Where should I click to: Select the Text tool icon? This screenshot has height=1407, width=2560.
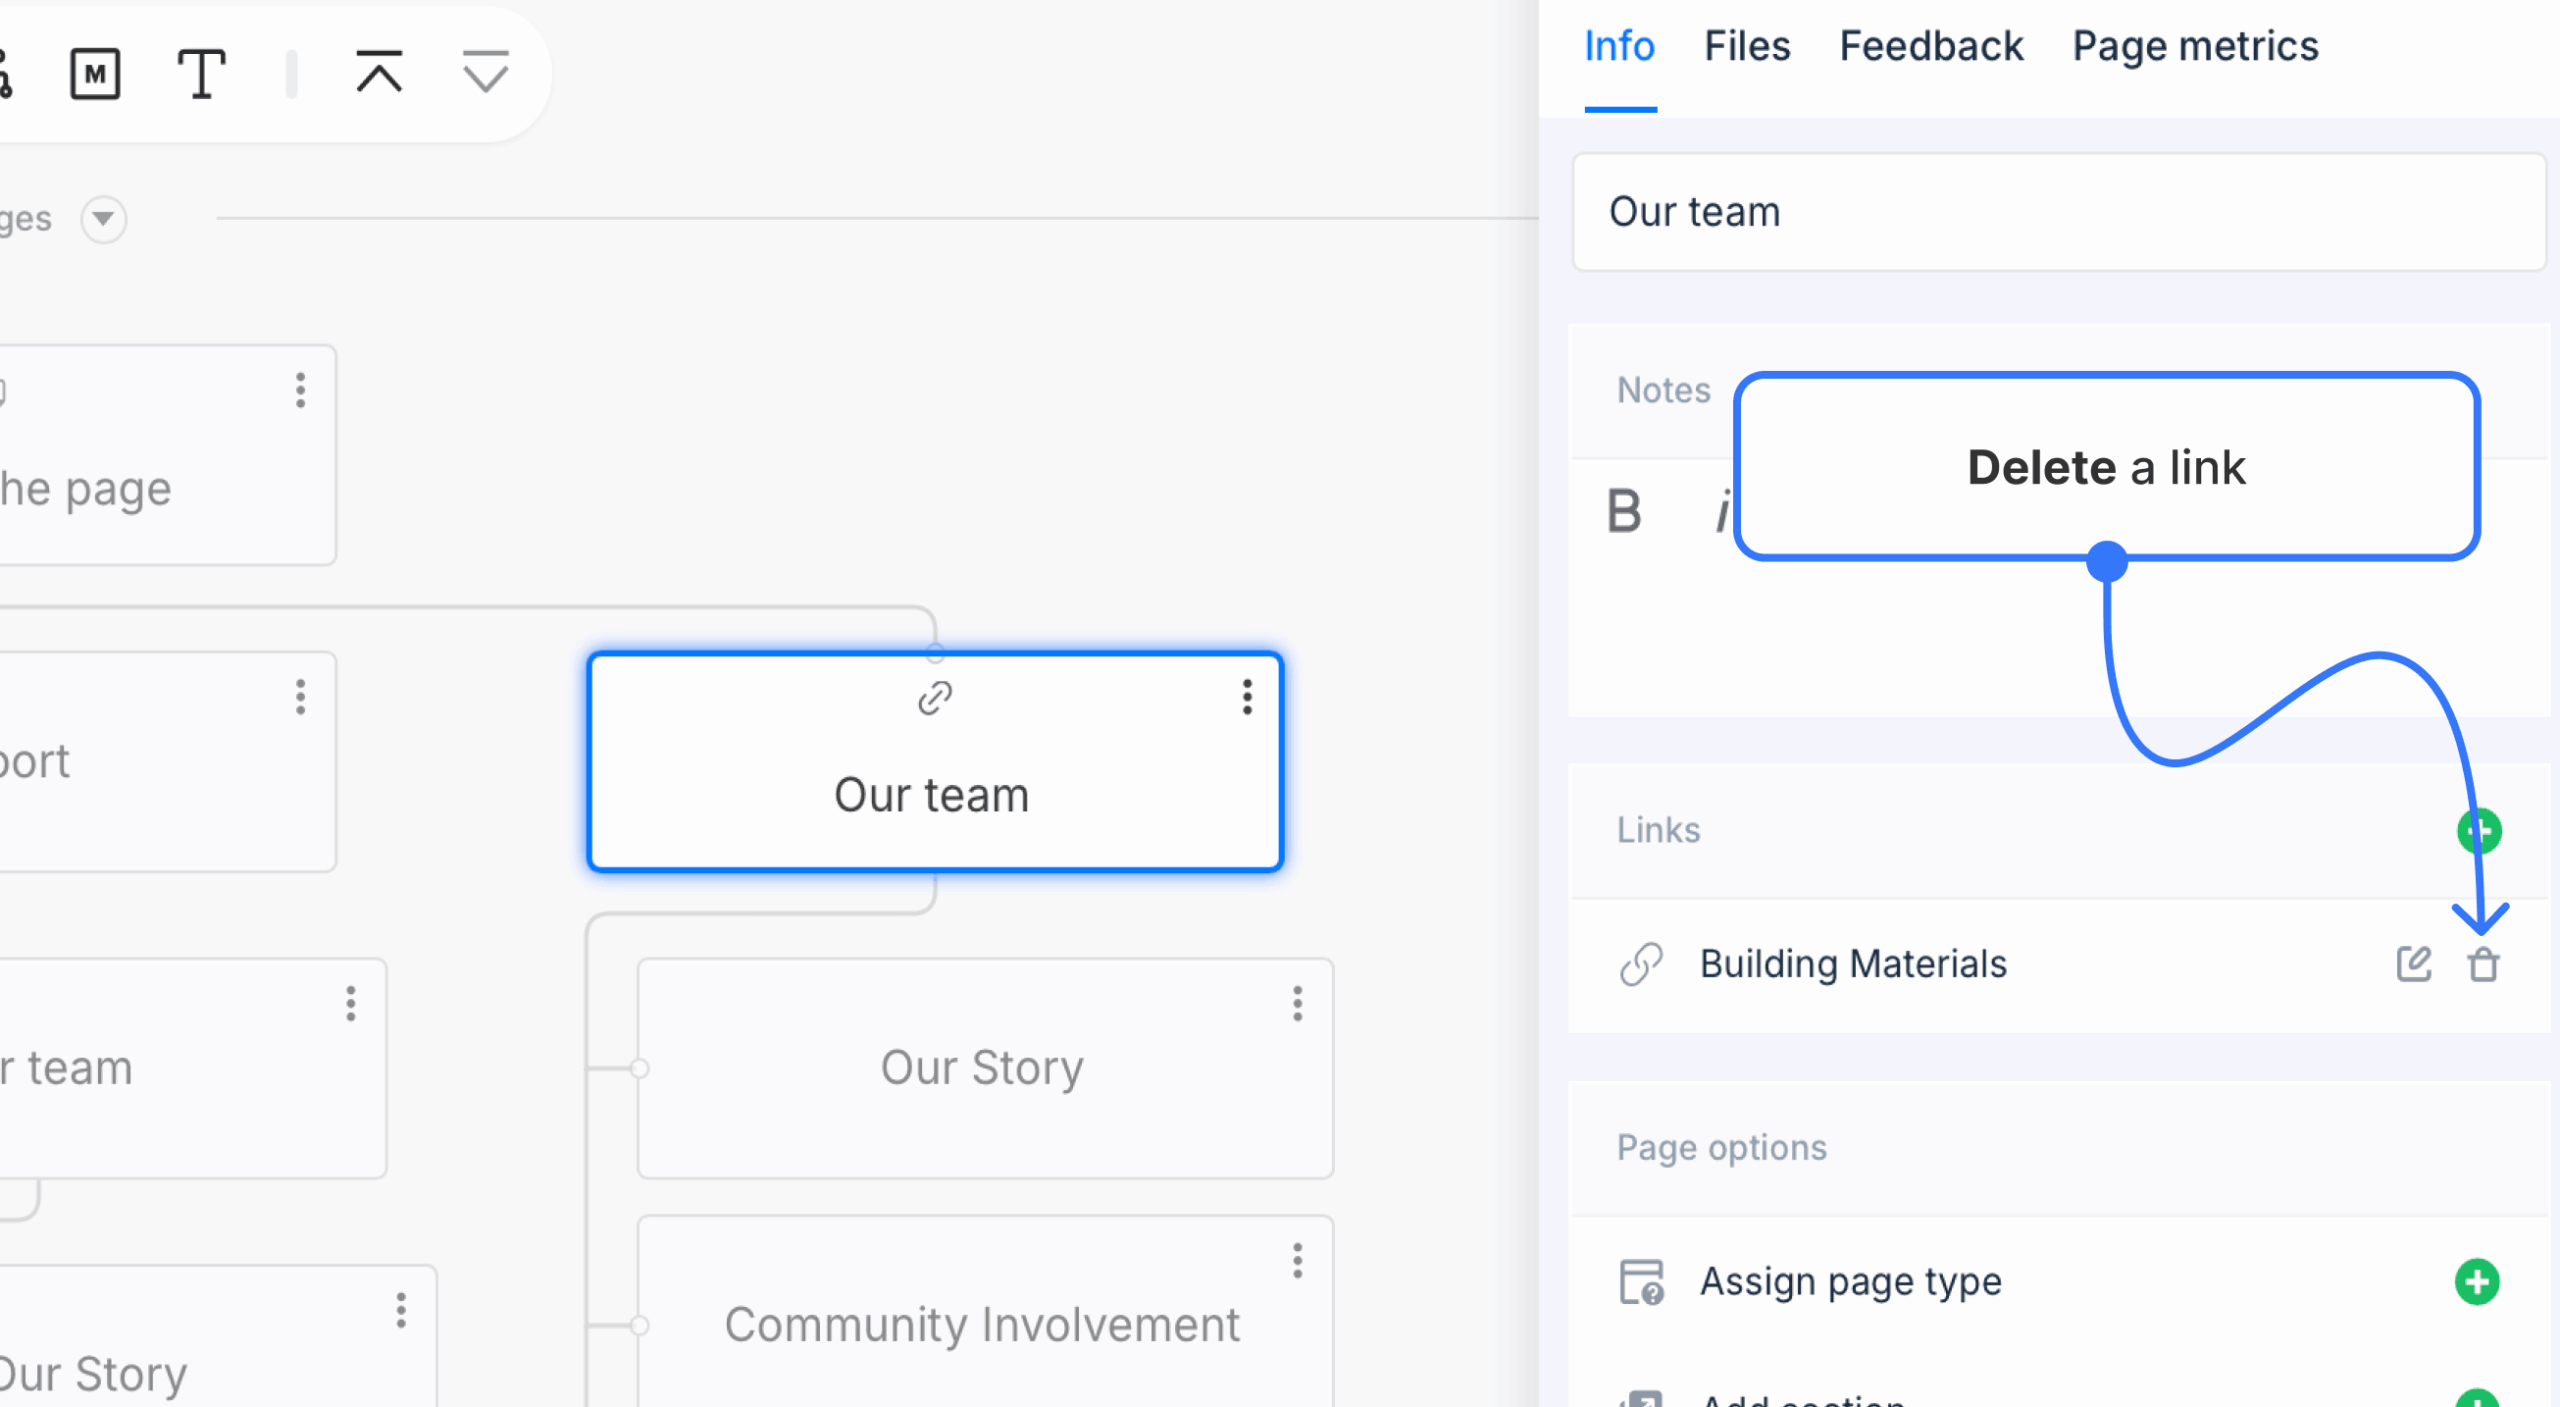(x=201, y=73)
